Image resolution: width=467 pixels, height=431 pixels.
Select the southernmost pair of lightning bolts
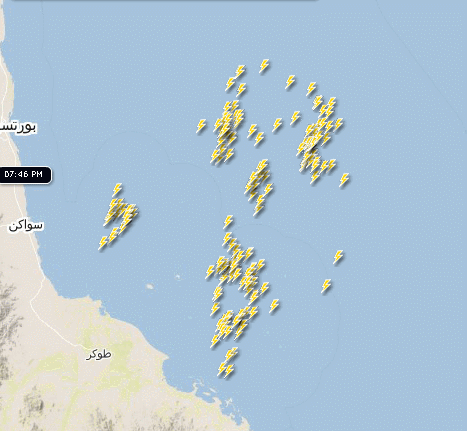pos(226,370)
